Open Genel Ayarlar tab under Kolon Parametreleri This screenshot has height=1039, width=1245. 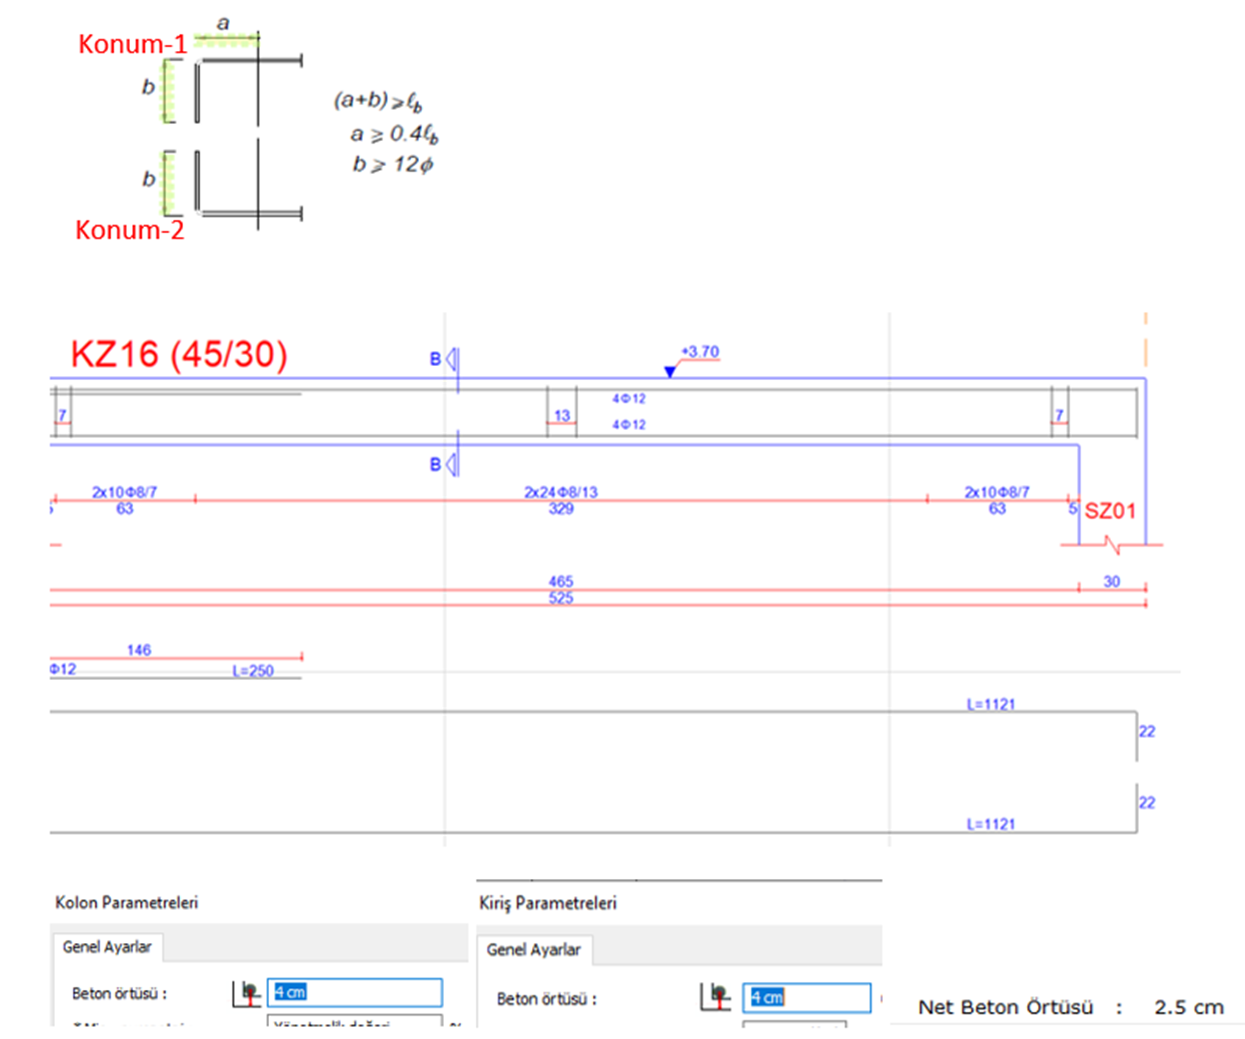(x=107, y=947)
